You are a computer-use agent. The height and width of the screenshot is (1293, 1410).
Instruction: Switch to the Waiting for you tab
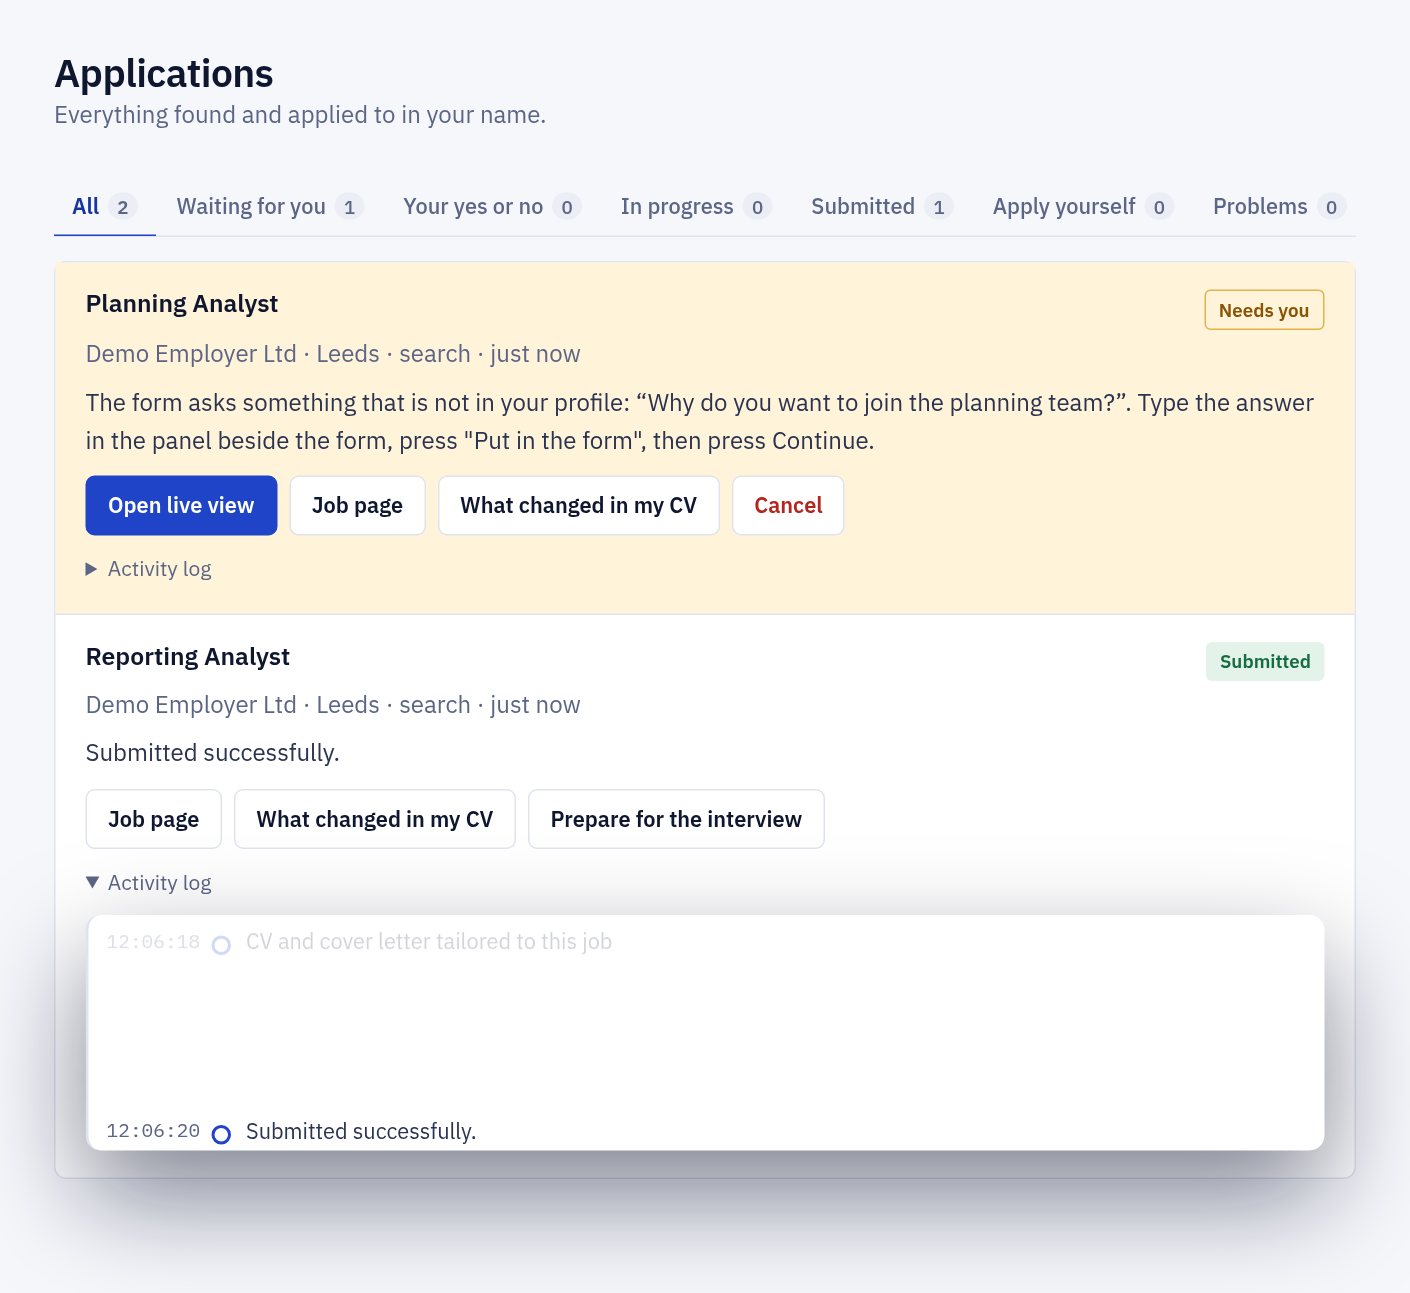[x=270, y=207]
